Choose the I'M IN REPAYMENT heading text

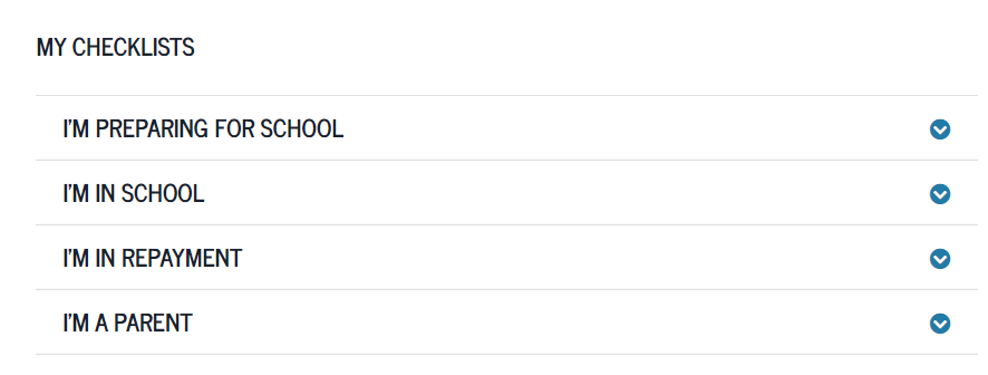[x=152, y=258]
